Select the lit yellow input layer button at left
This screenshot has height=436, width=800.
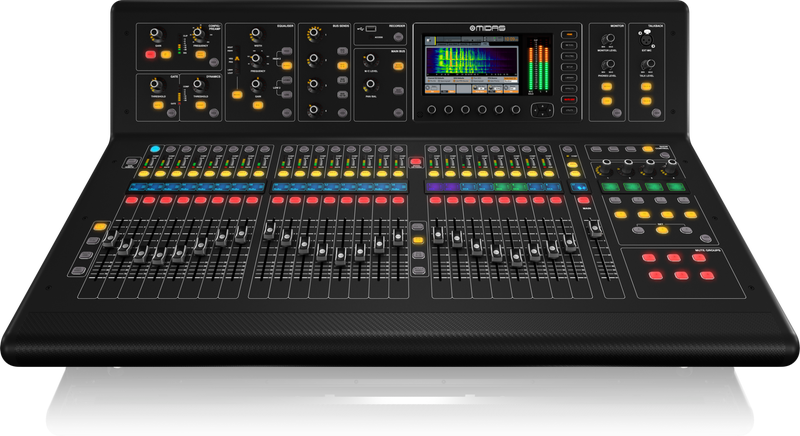tap(101, 226)
